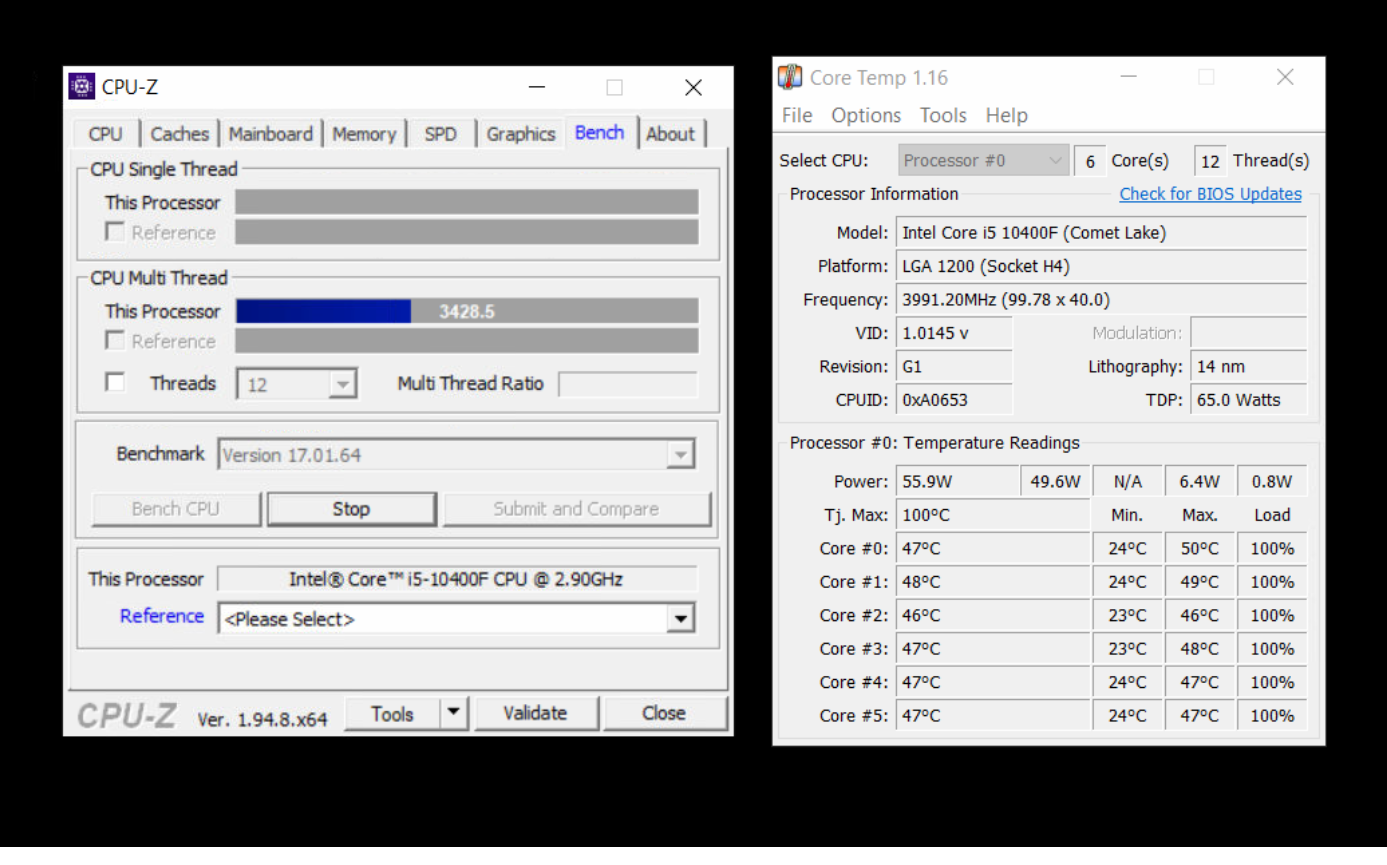The width and height of the screenshot is (1387, 865).
Task: Click the Core Temp app icon in title bar
Action: click(x=790, y=77)
